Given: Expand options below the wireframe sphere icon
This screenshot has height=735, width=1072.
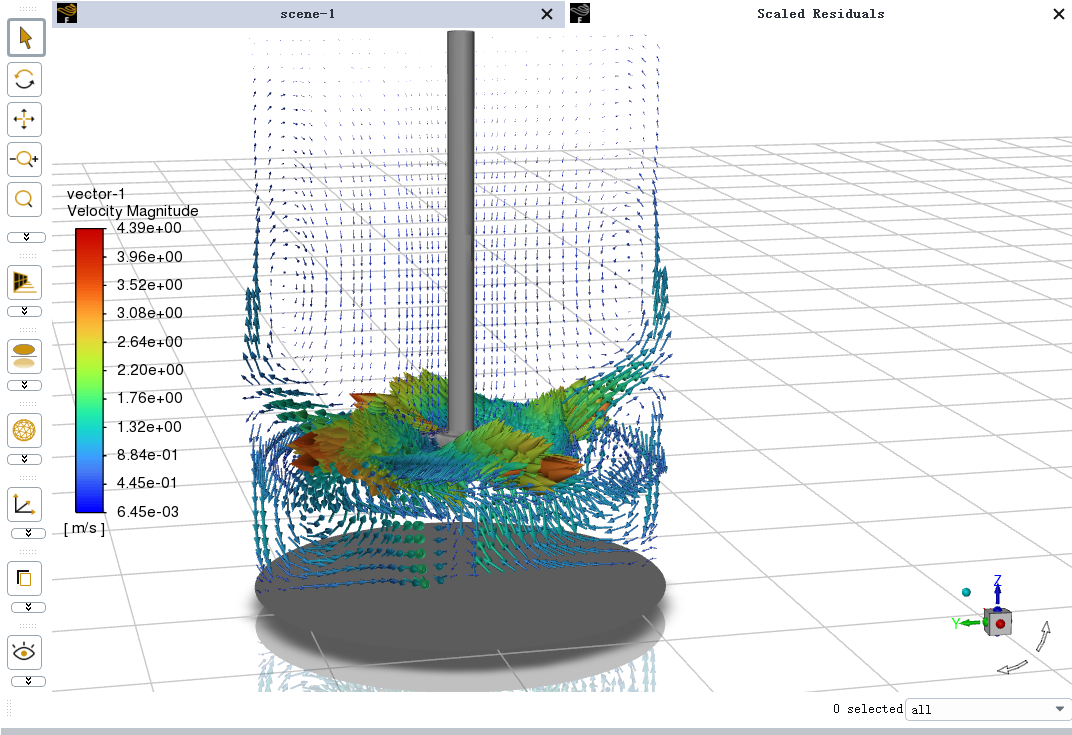Looking at the screenshot, I should click(x=25, y=459).
